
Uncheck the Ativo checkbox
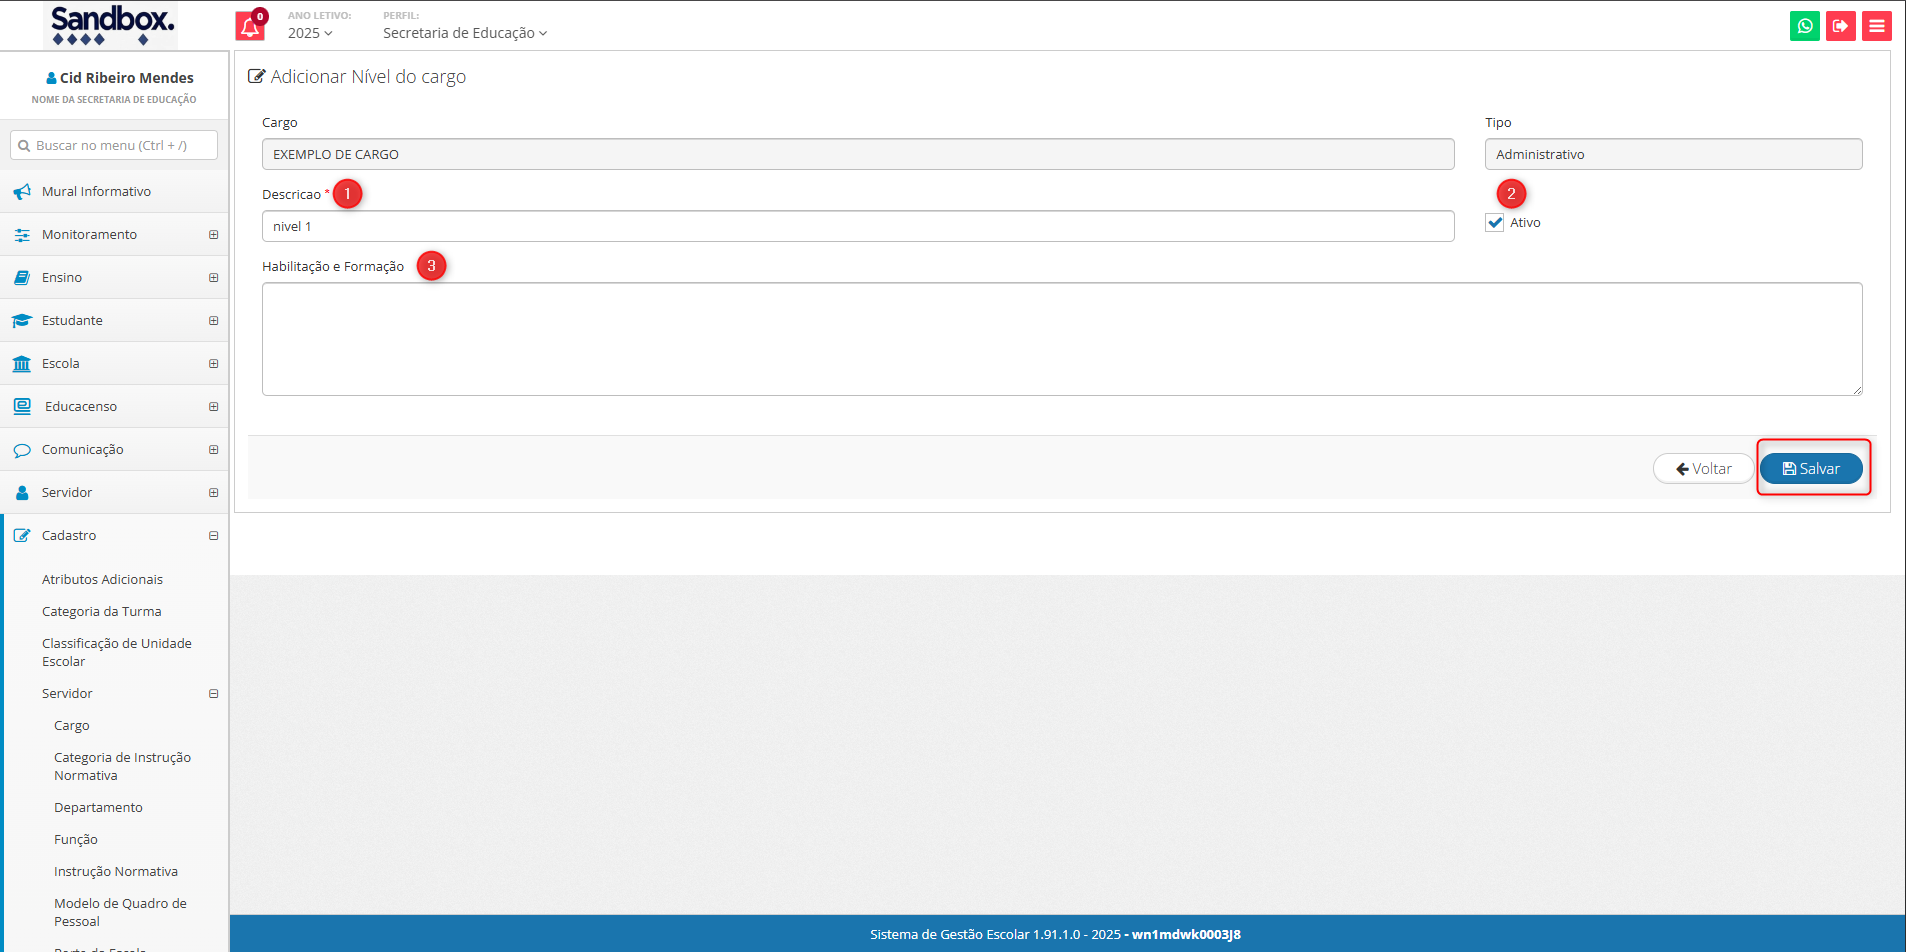click(1495, 223)
